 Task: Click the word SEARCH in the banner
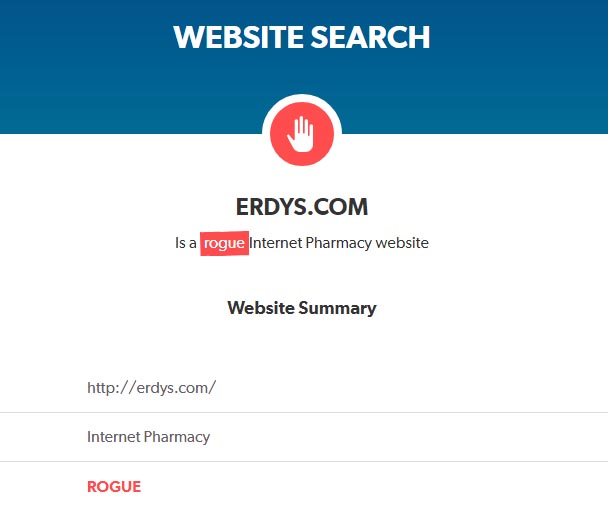(370, 37)
